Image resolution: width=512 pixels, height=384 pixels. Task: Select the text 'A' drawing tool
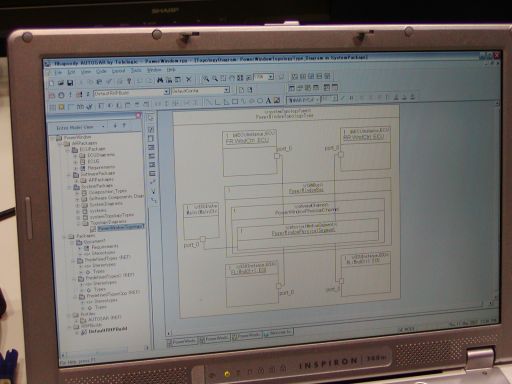(x=268, y=100)
